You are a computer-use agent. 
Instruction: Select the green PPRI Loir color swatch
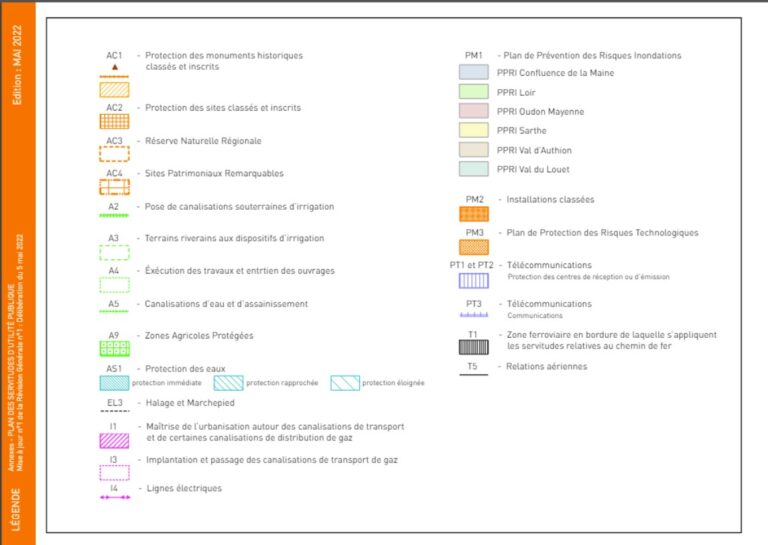click(x=473, y=92)
